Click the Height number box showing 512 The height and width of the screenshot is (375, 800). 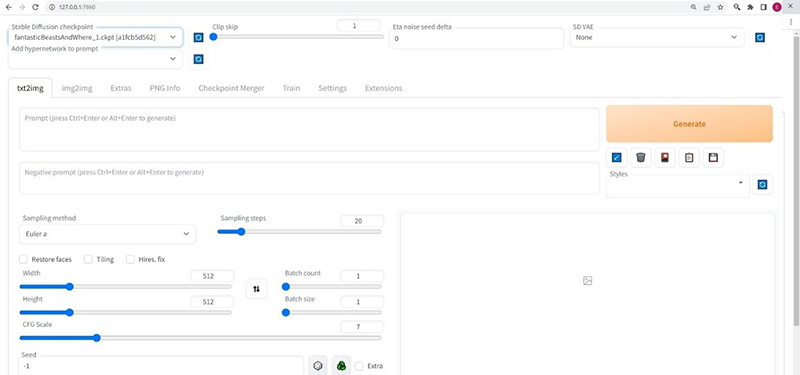[212, 302]
